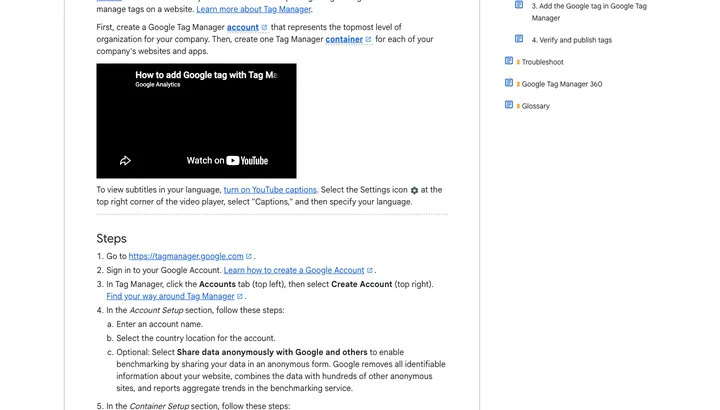Click the 'Steps' heading
The height and width of the screenshot is (410, 720).
click(111, 239)
